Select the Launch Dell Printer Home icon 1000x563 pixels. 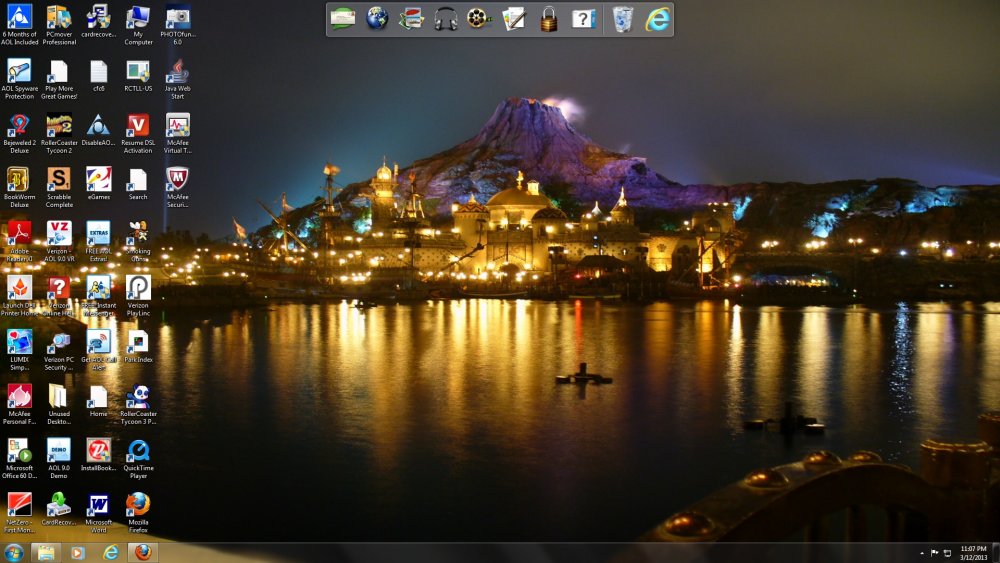(x=19, y=296)
